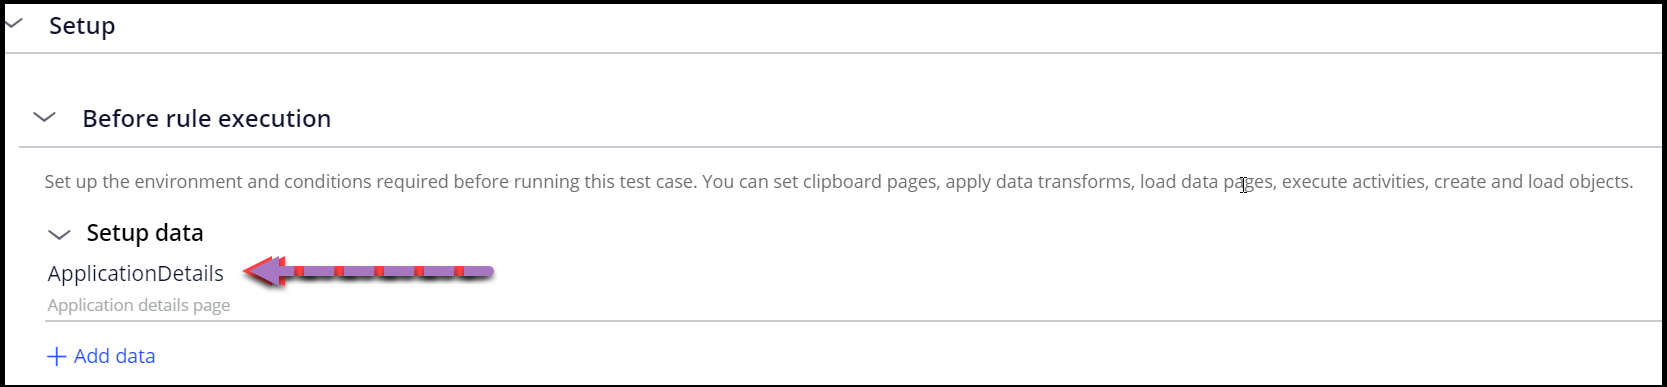Select the Setup data heading text
Viewport: 1667px width, 387px height.
click(145, 233)
